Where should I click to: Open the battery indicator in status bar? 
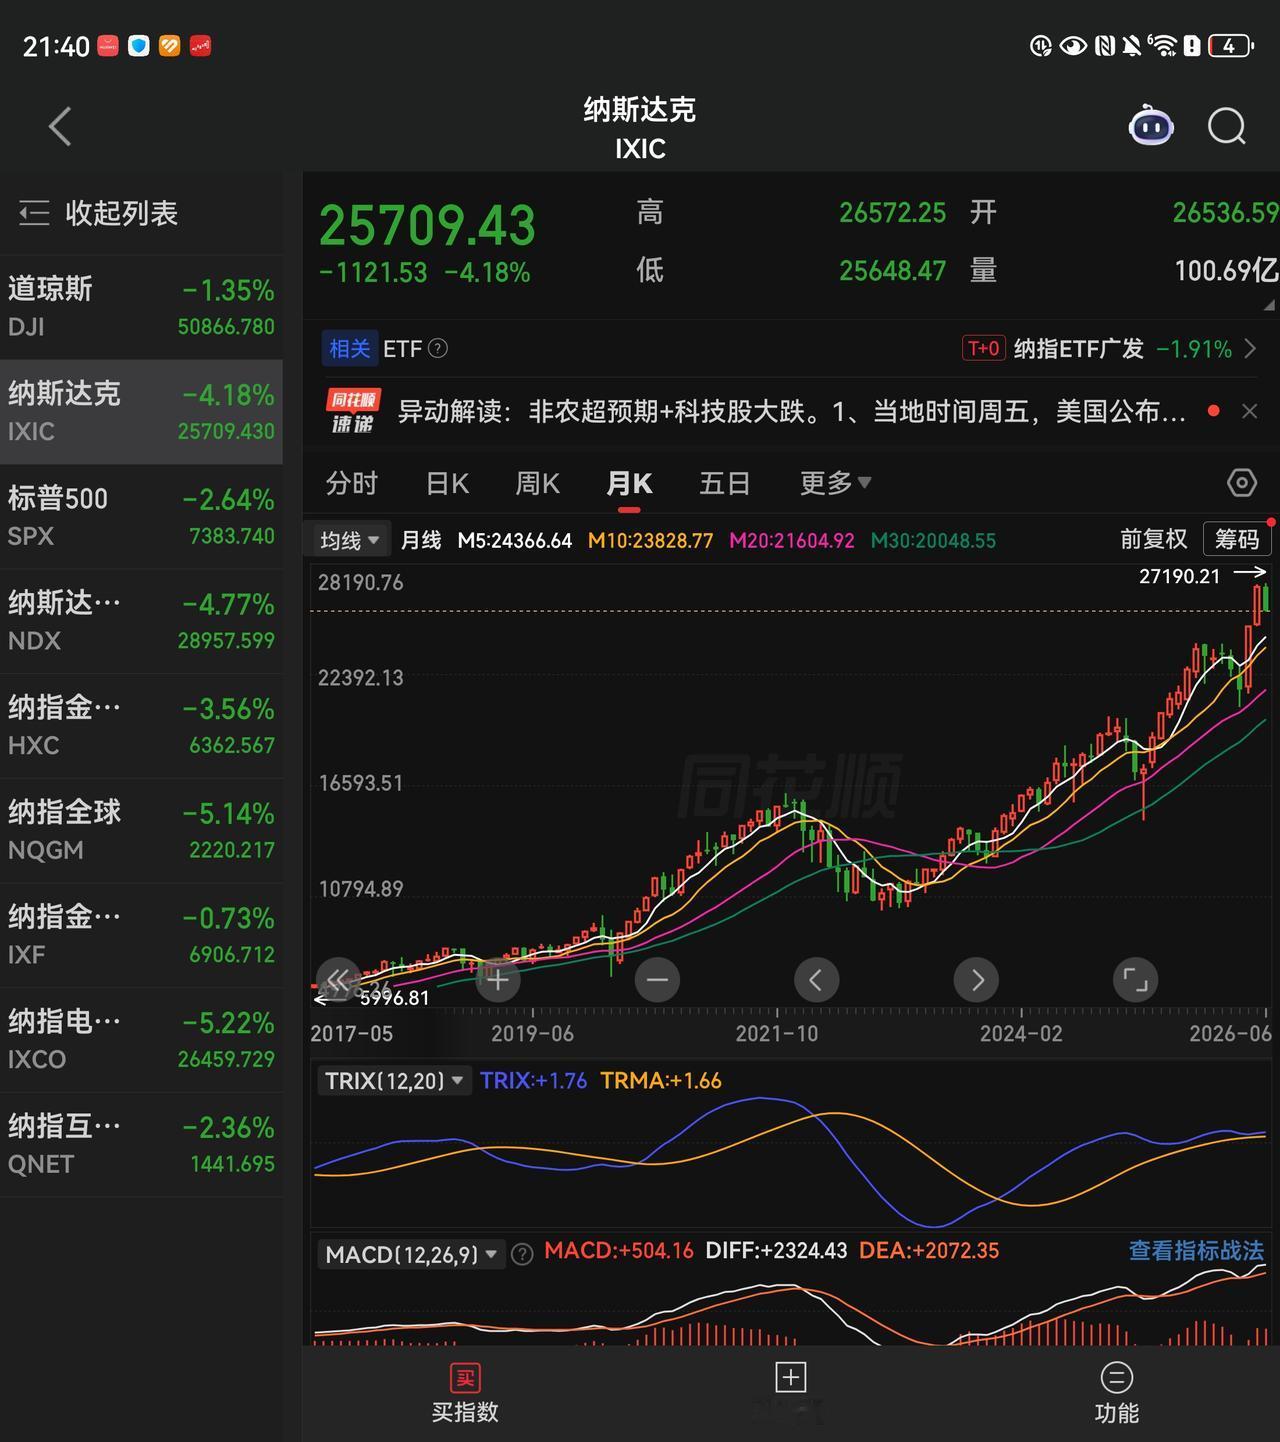pyautogui.click(x=1230, y=46)
